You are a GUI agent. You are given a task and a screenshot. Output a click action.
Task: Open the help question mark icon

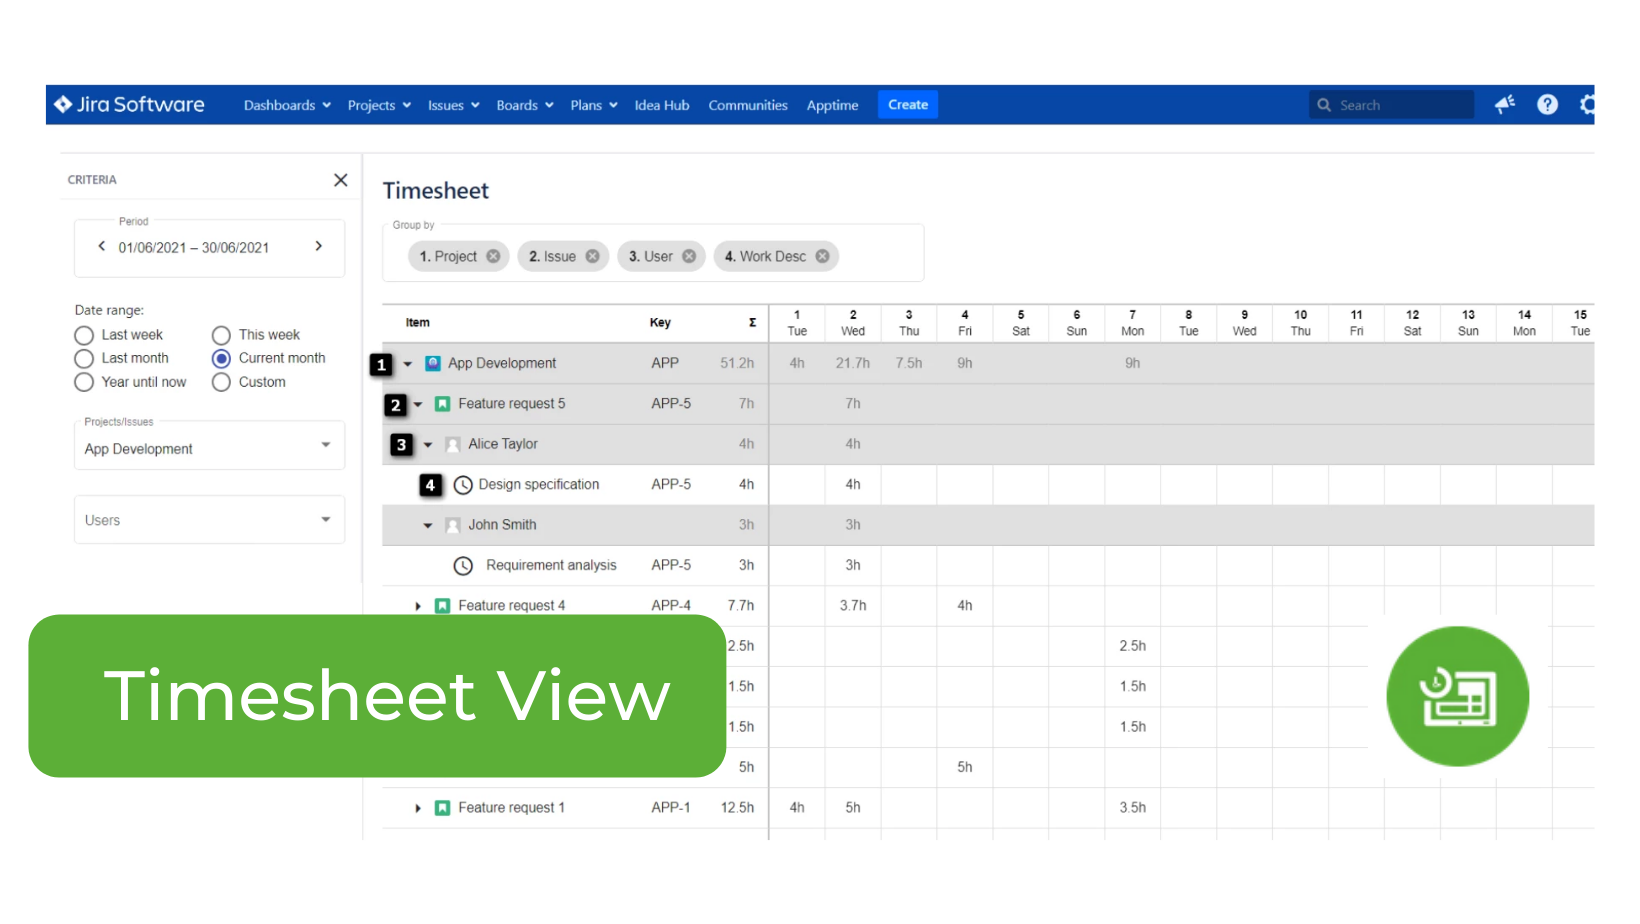(x=1547, y=105)
